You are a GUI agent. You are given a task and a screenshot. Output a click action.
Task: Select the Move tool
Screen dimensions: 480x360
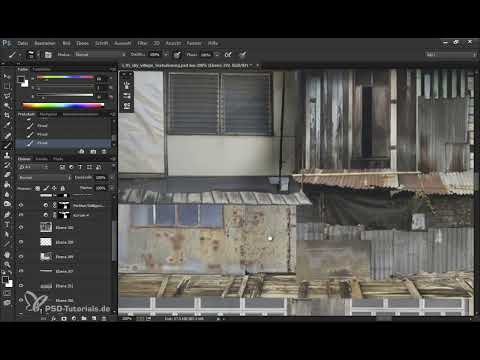(7, 77)
